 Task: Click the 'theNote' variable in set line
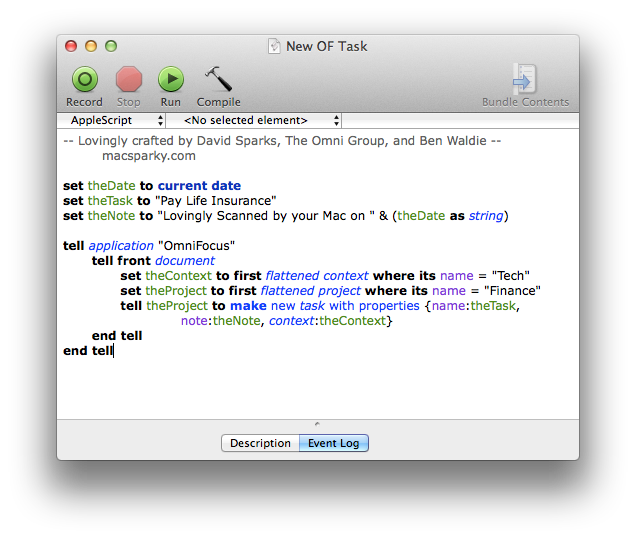tap(112, 216)
